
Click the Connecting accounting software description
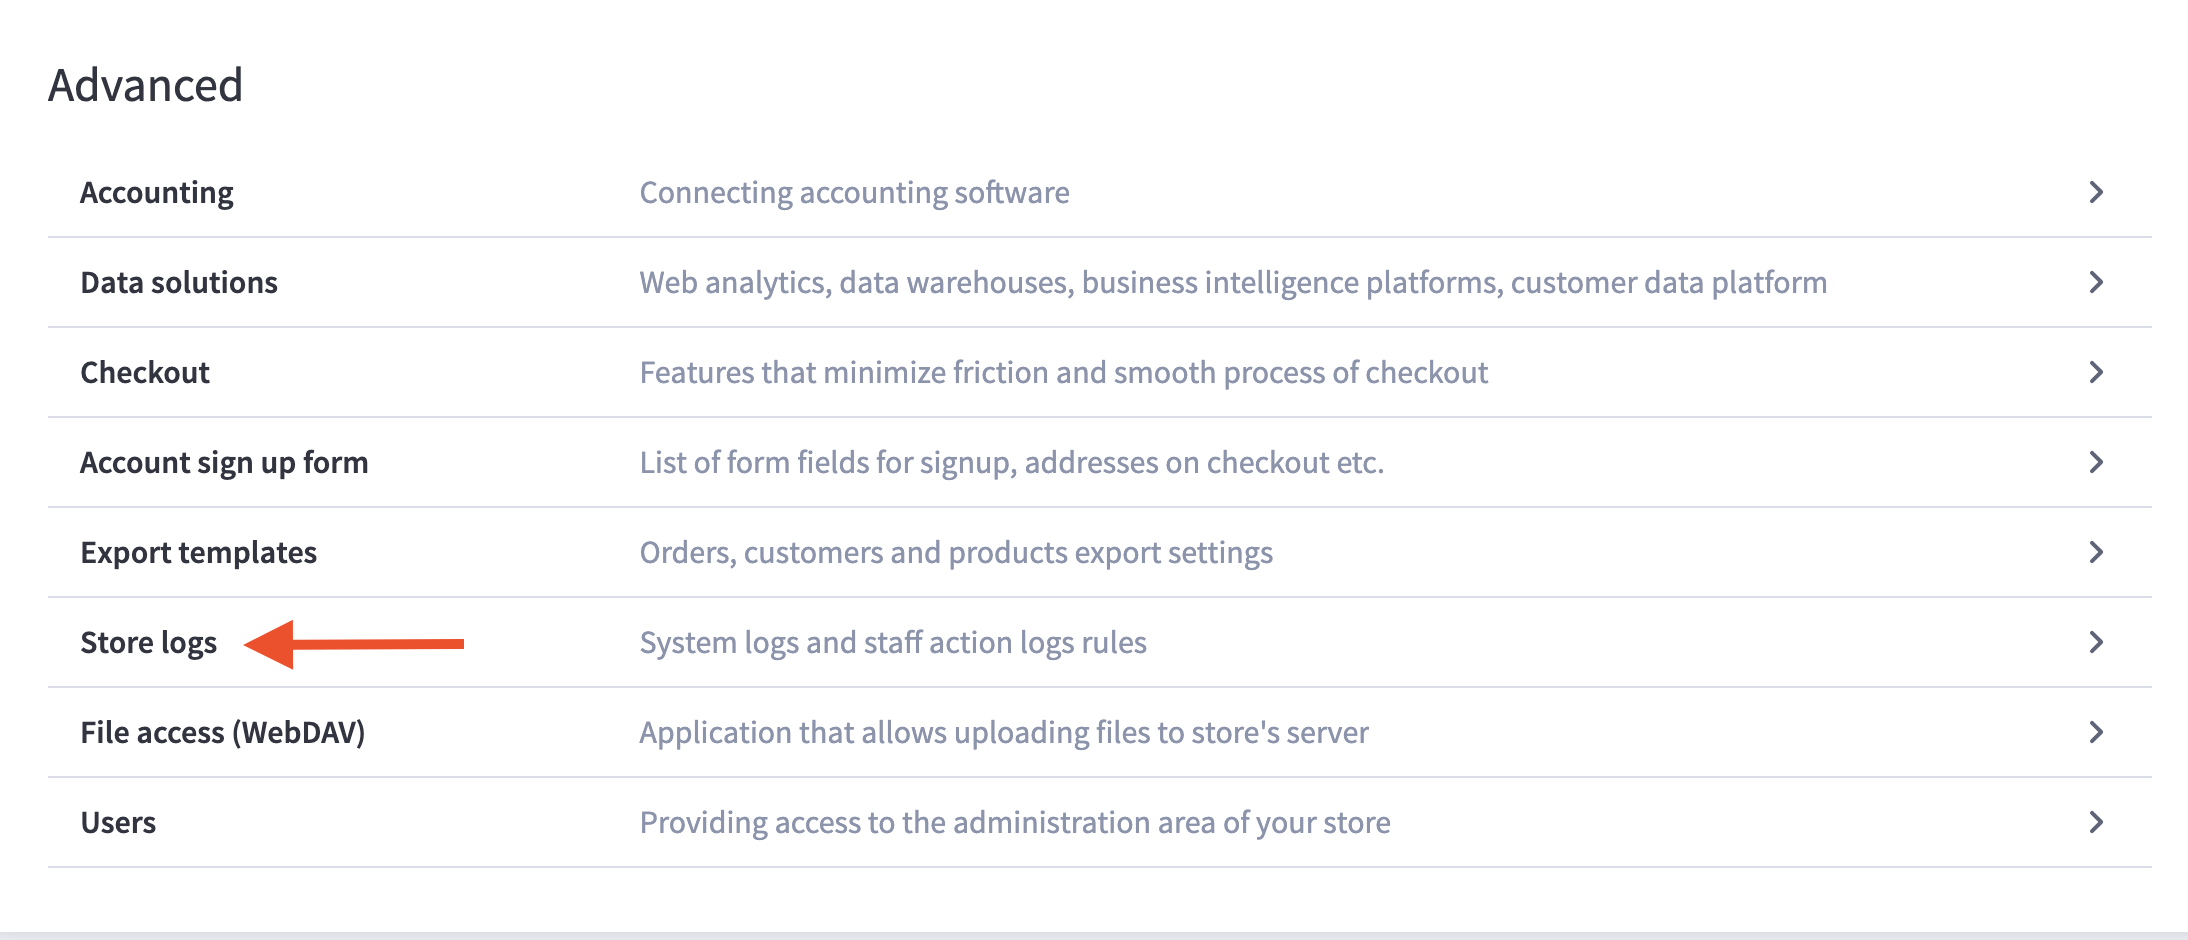click(854, 192)
